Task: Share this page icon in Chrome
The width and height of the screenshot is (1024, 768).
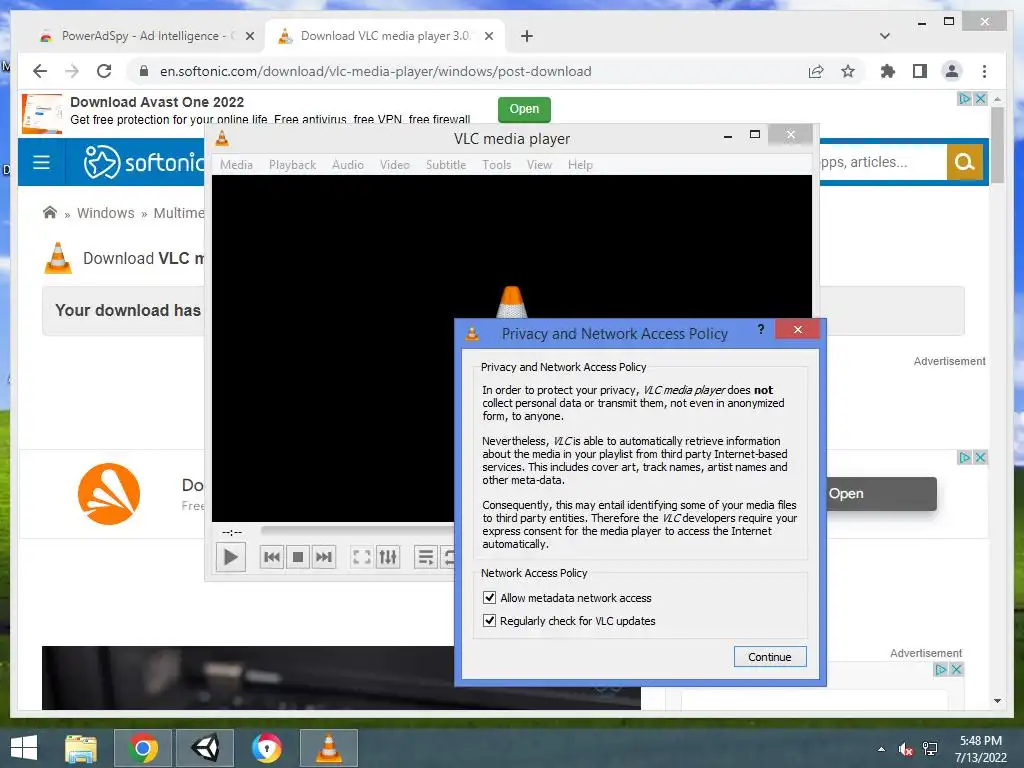Action: (x=816, y=71)
